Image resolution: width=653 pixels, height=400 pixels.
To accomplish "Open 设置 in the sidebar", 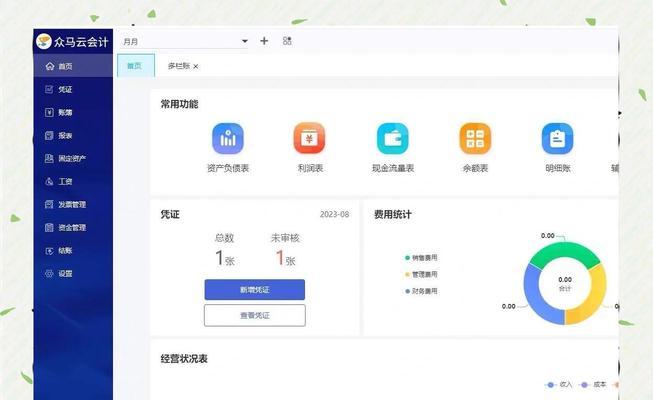I will click(x=73, y=273).
